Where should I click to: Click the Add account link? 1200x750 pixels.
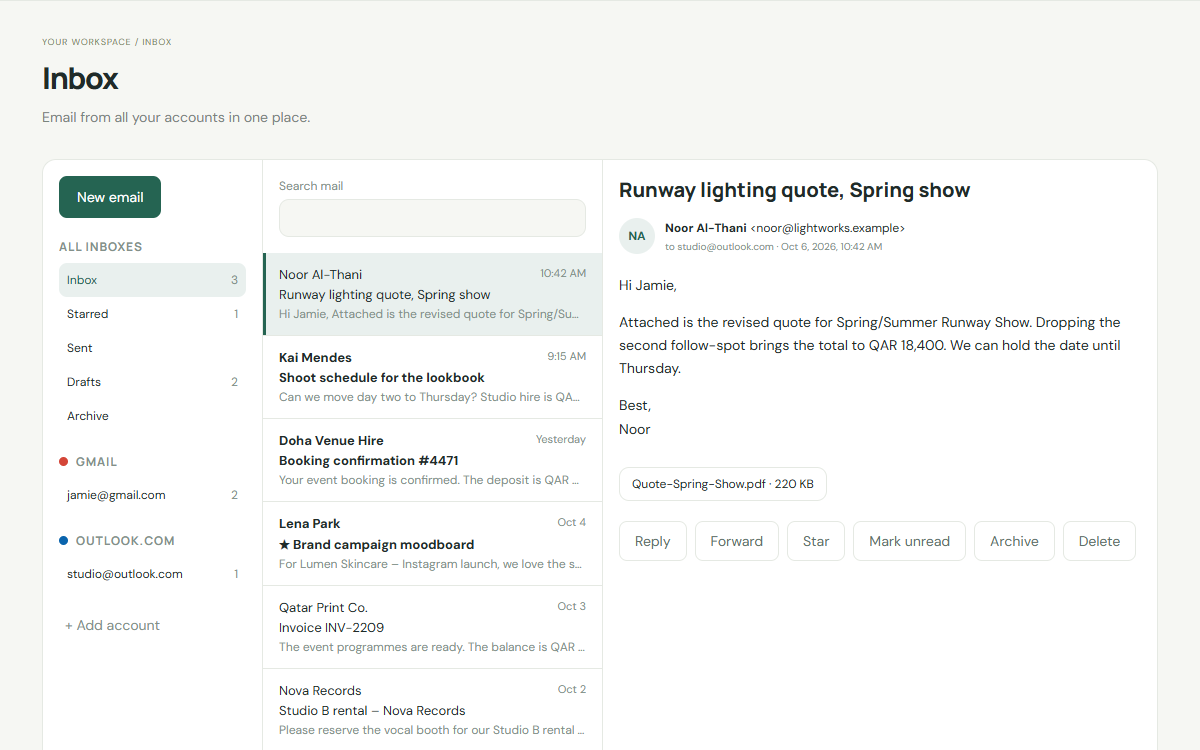(x=112, y=625)
